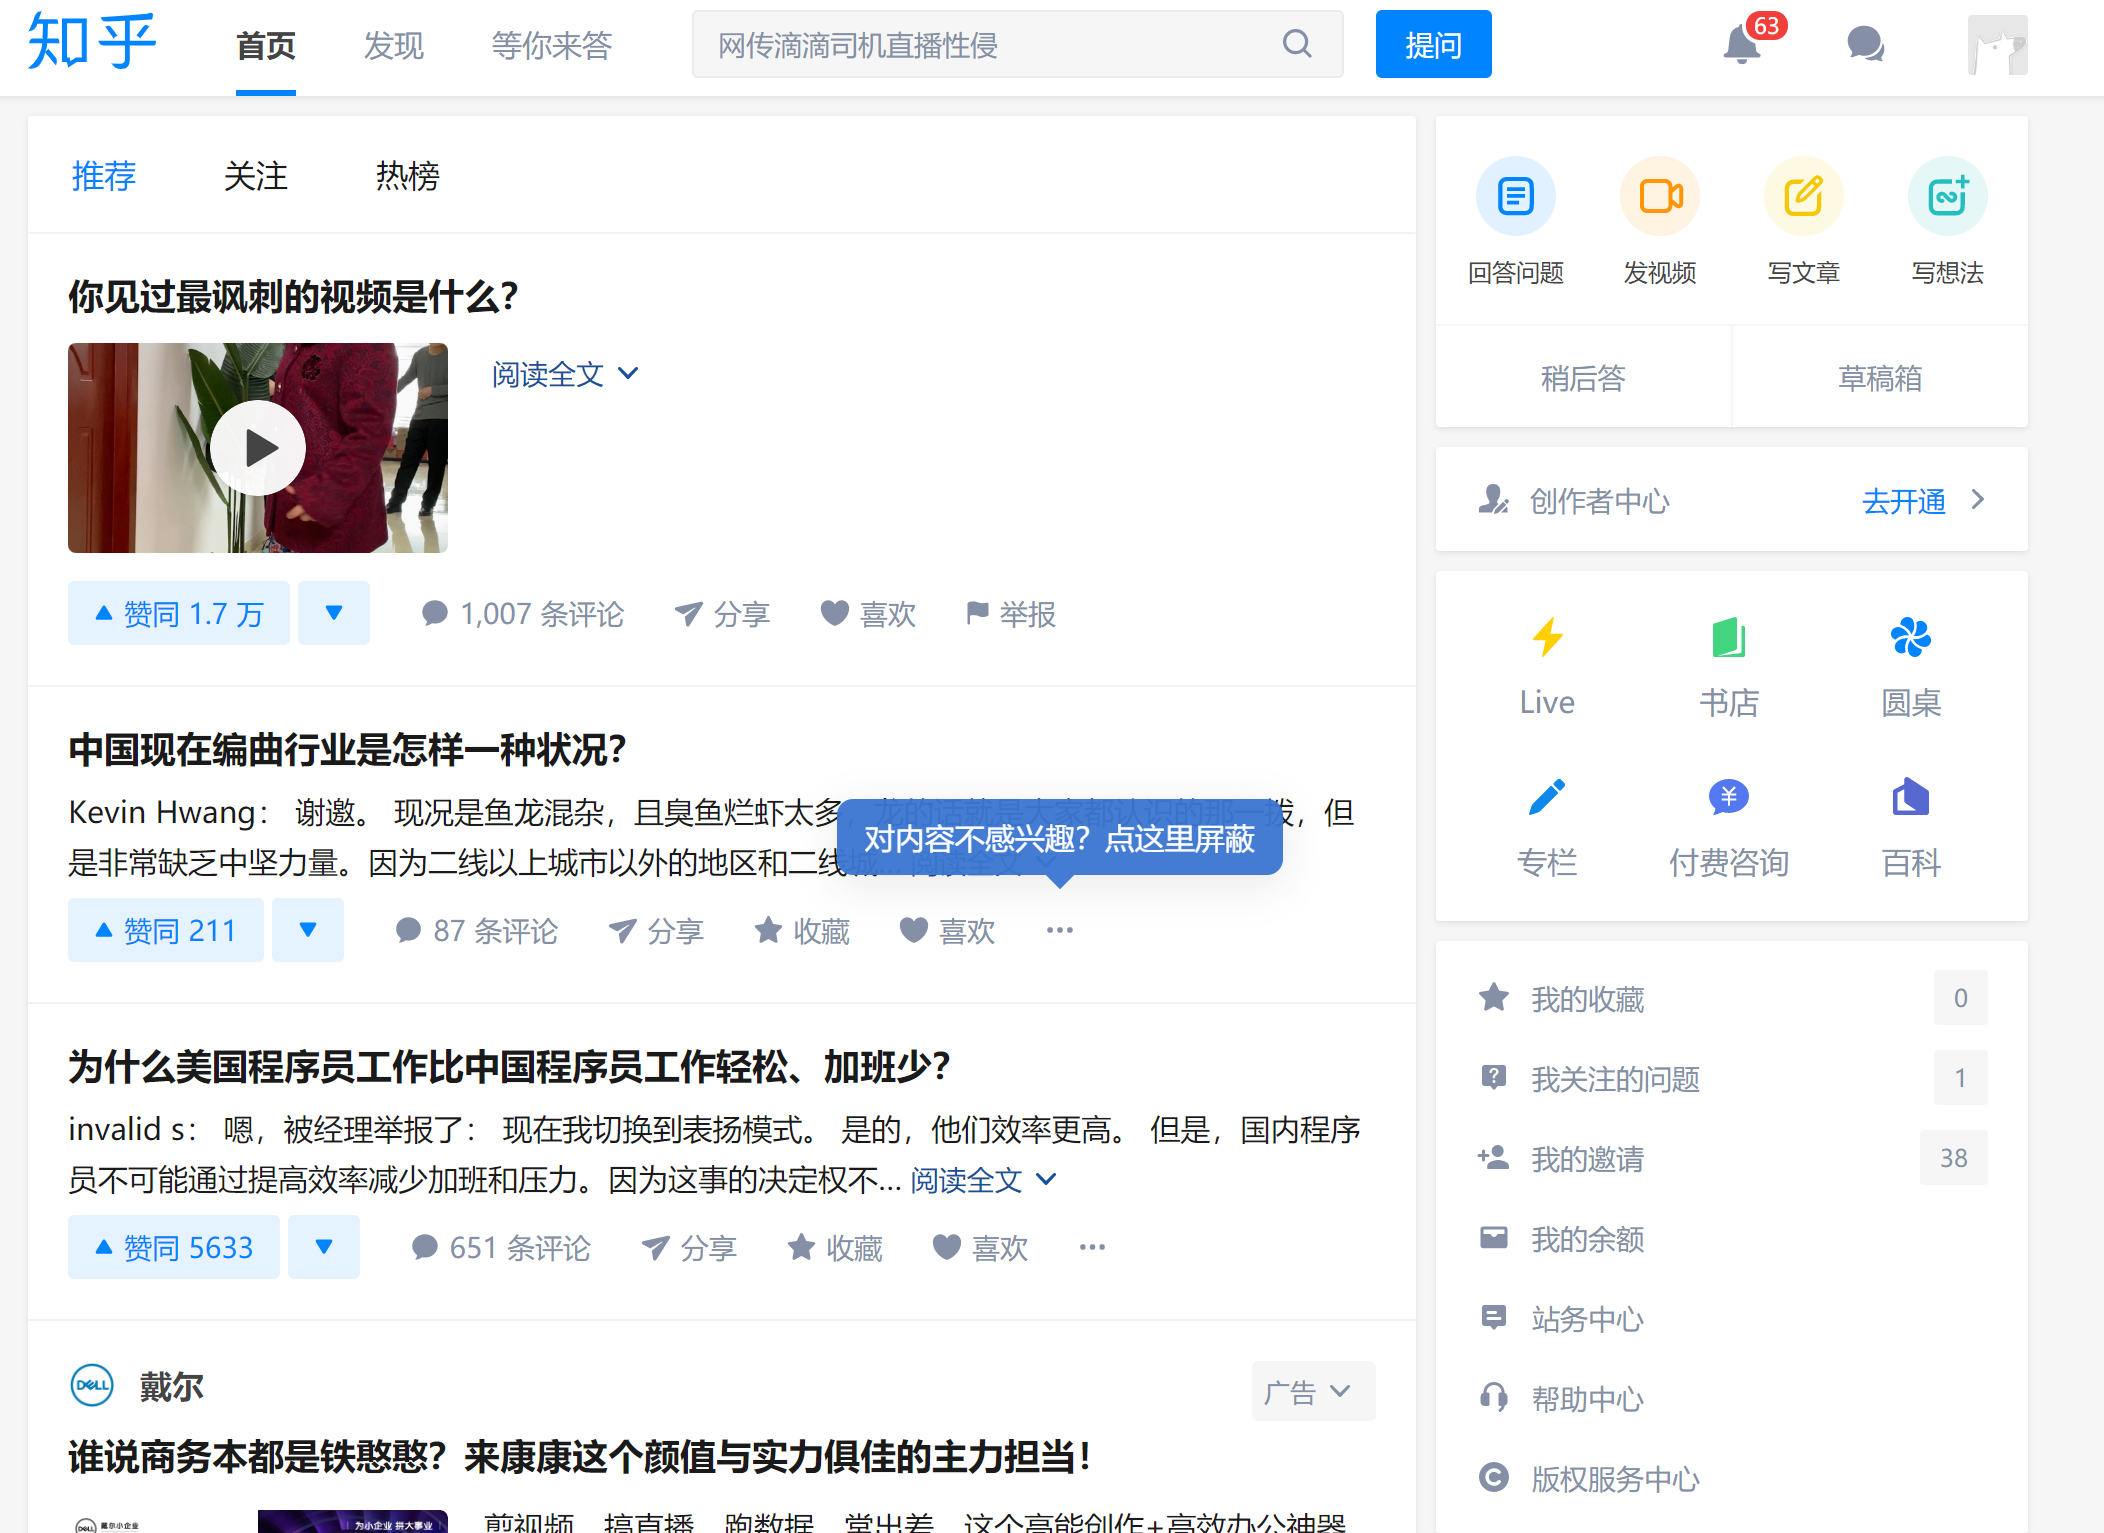This screenshot has height=1533, width=2104.
Task: Click the 提问 button
Action: point(1433,44)
